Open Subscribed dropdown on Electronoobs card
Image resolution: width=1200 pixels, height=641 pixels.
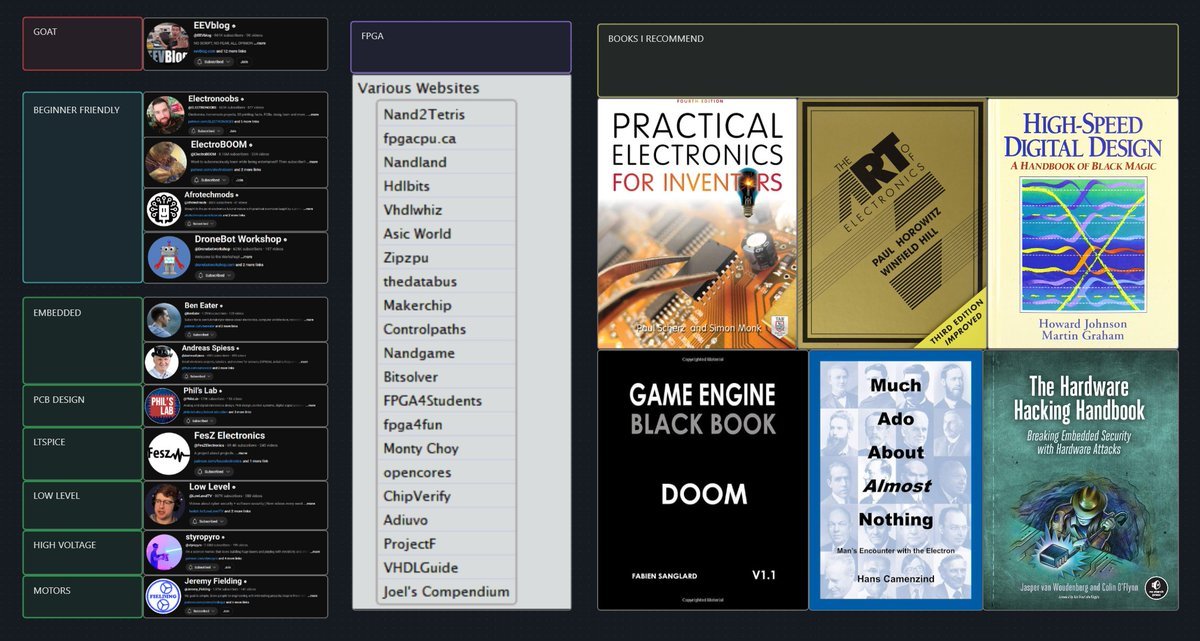(205, 130)
